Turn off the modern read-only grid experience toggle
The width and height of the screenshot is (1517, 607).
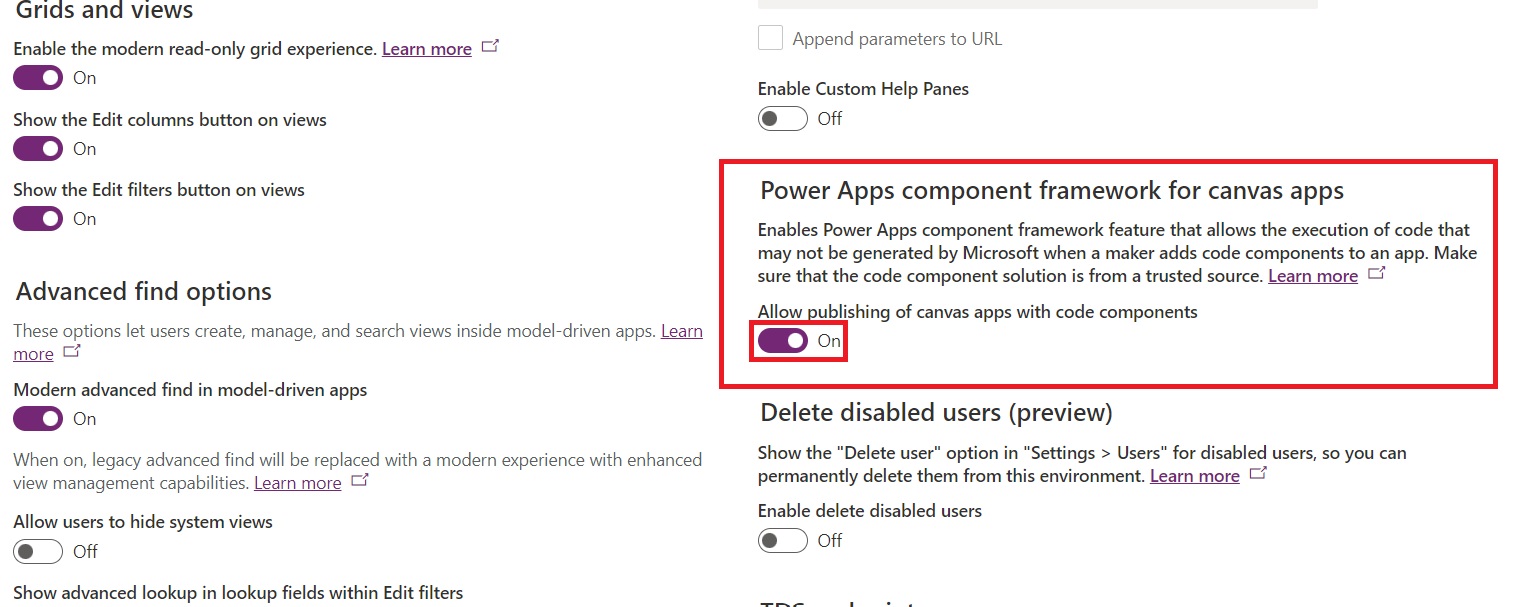tap(38, 78)
